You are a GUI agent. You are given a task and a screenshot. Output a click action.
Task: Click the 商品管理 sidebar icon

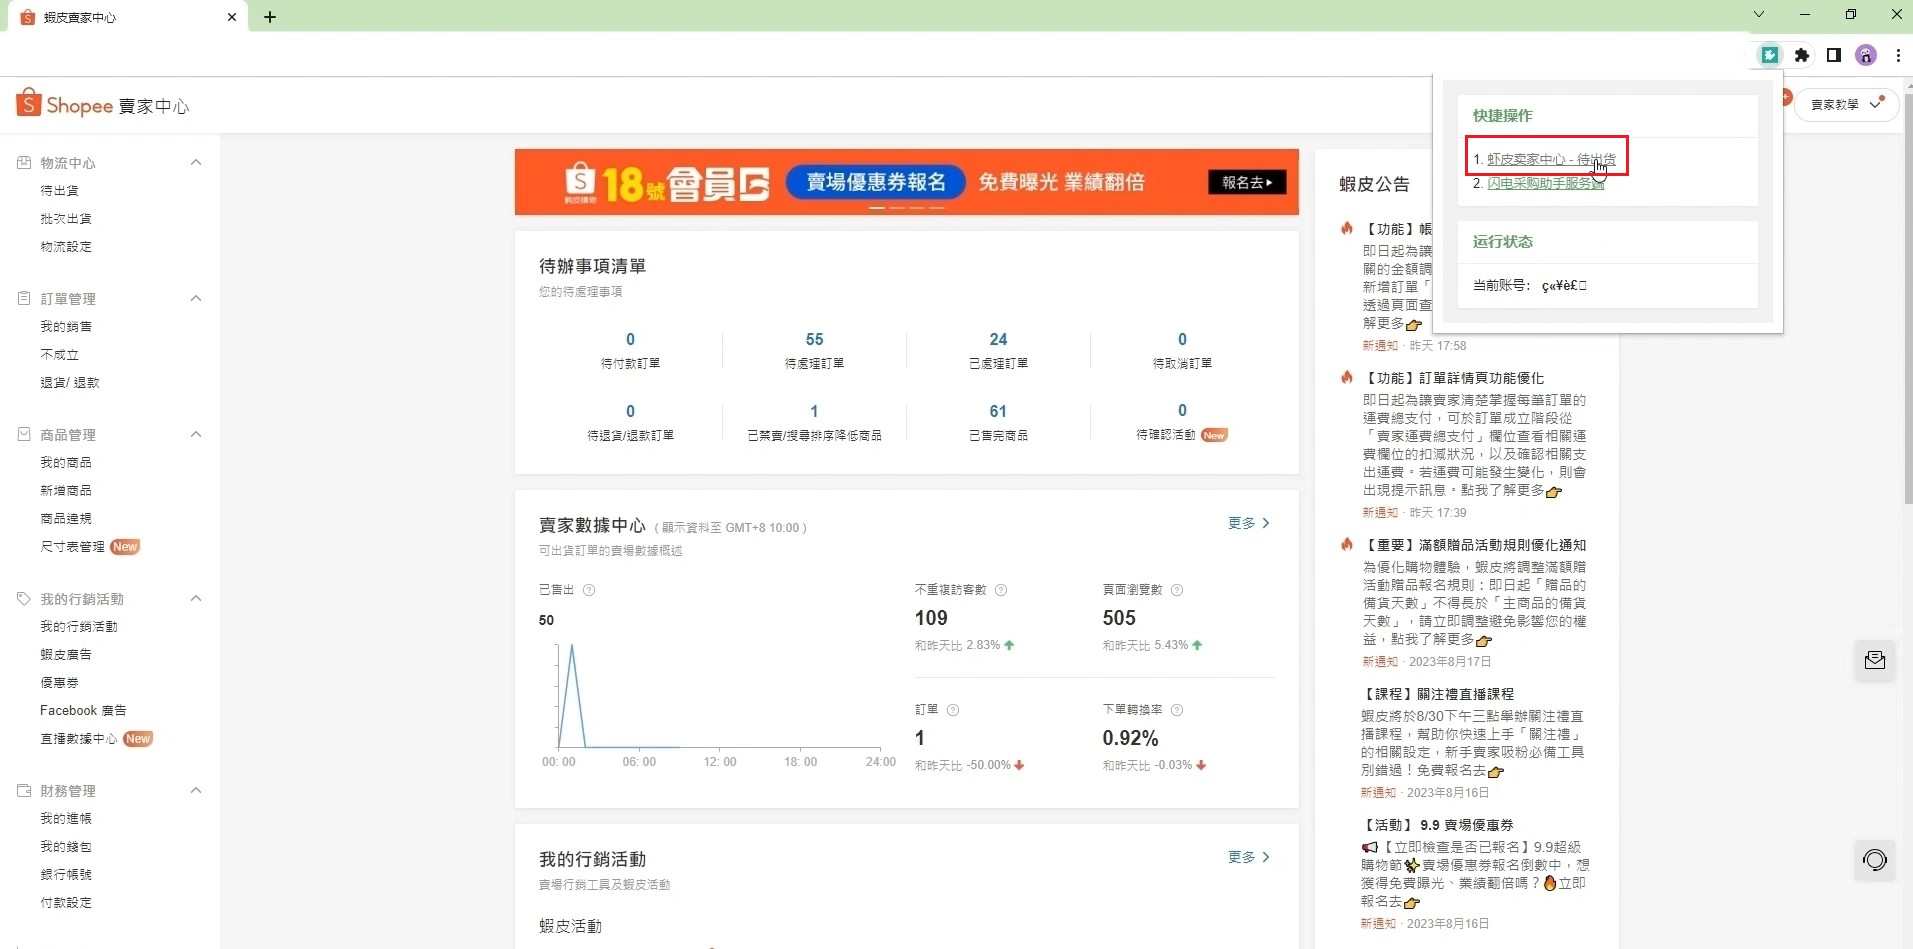tap(24, 434)
